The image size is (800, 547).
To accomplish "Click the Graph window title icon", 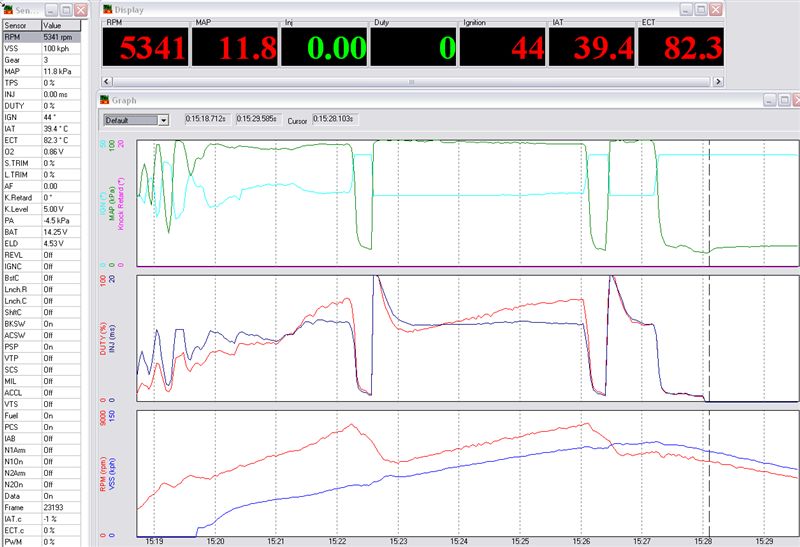I will (x=104, y=100).
